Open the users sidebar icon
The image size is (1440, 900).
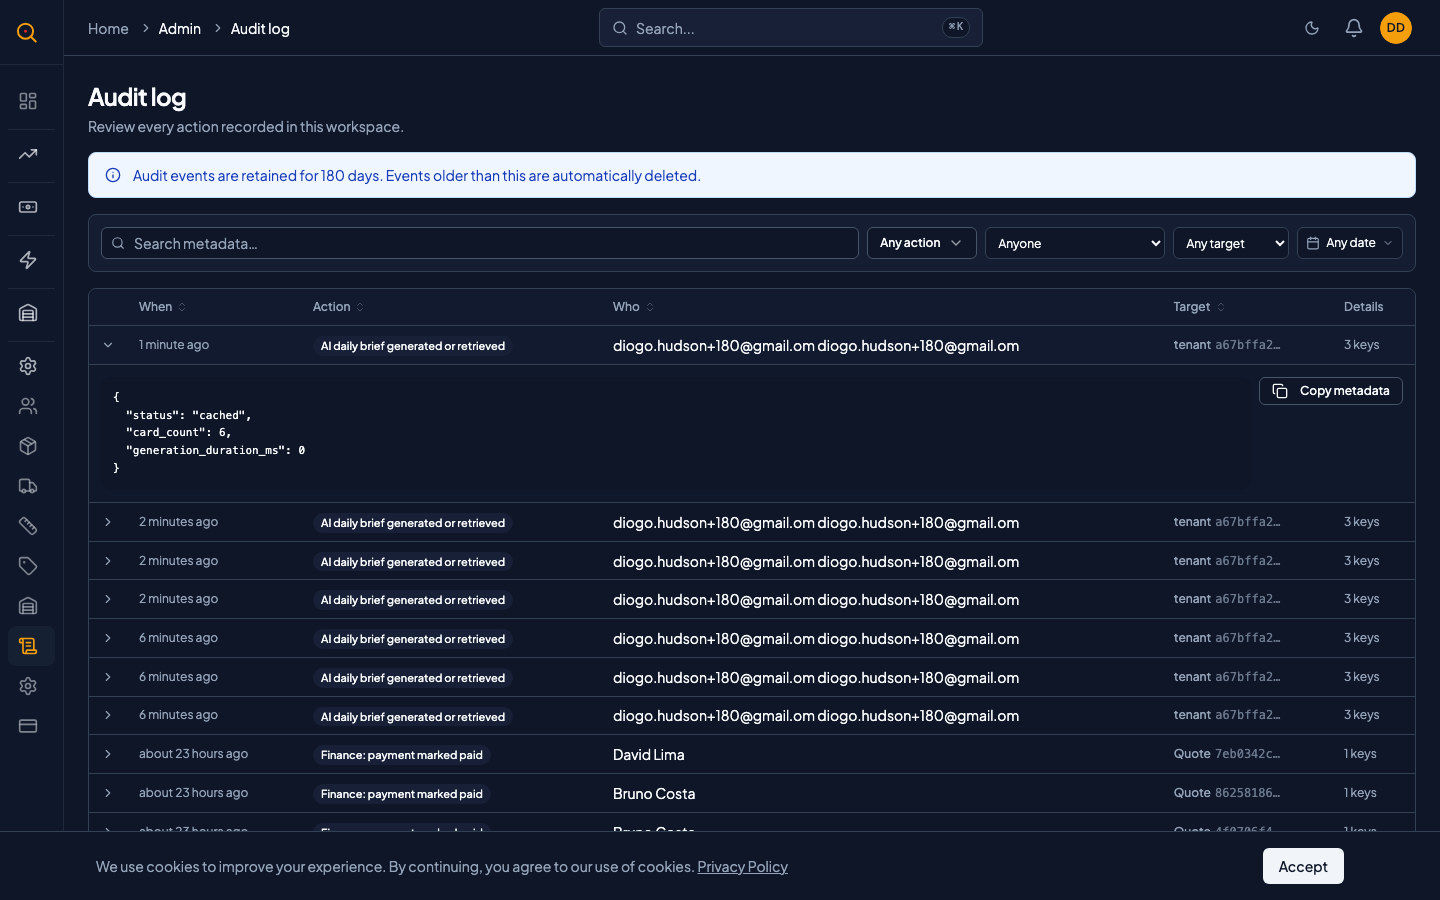tap(28, 406)
